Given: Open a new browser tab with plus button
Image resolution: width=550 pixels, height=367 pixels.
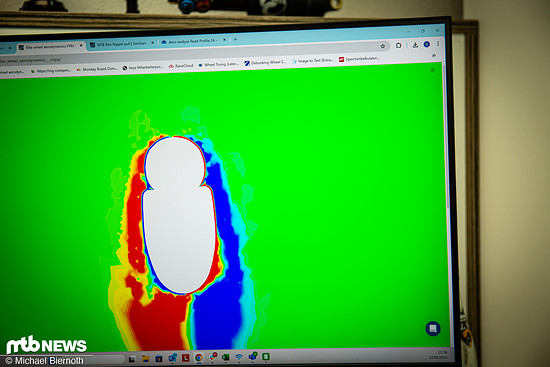Looking at the screenshot, I should [235, 39].
